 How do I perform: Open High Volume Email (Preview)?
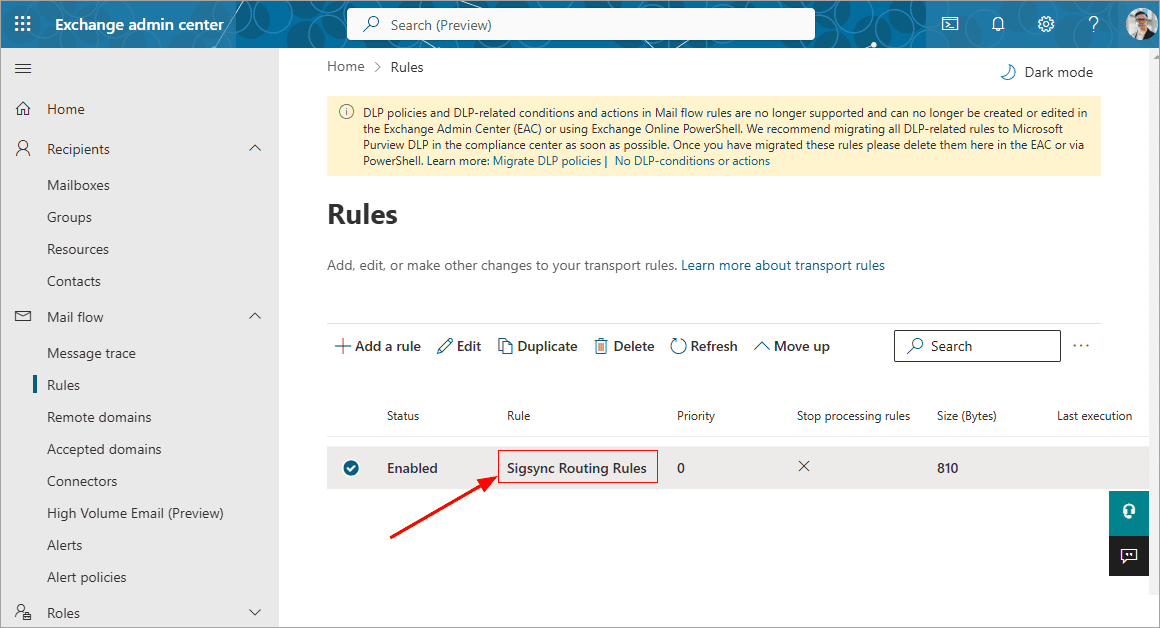135,513
